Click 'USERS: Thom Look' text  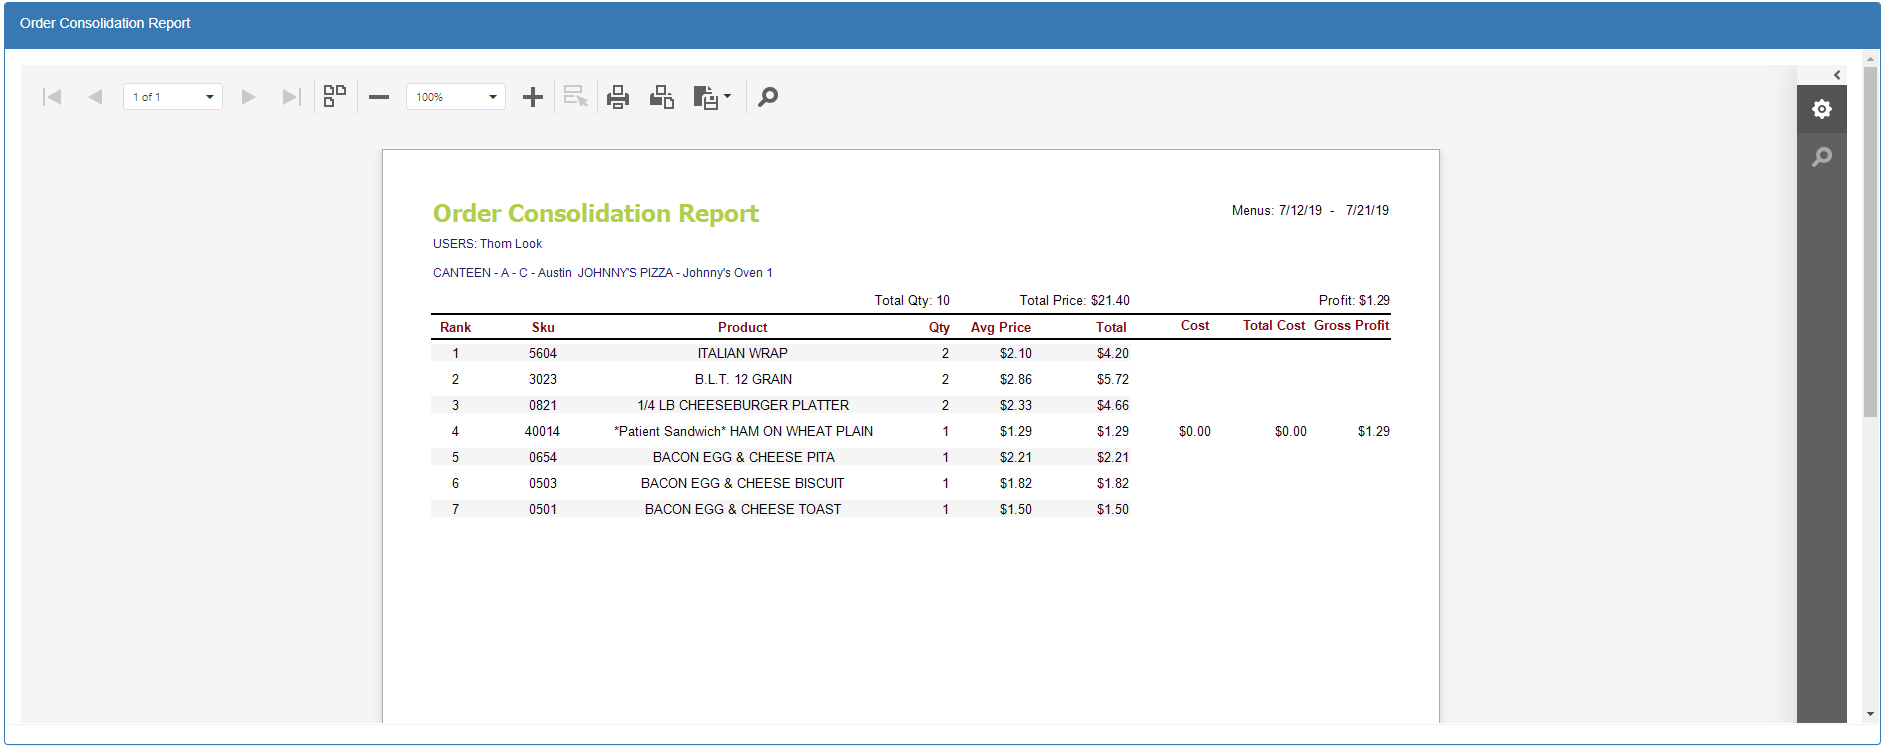click(487, 244)
